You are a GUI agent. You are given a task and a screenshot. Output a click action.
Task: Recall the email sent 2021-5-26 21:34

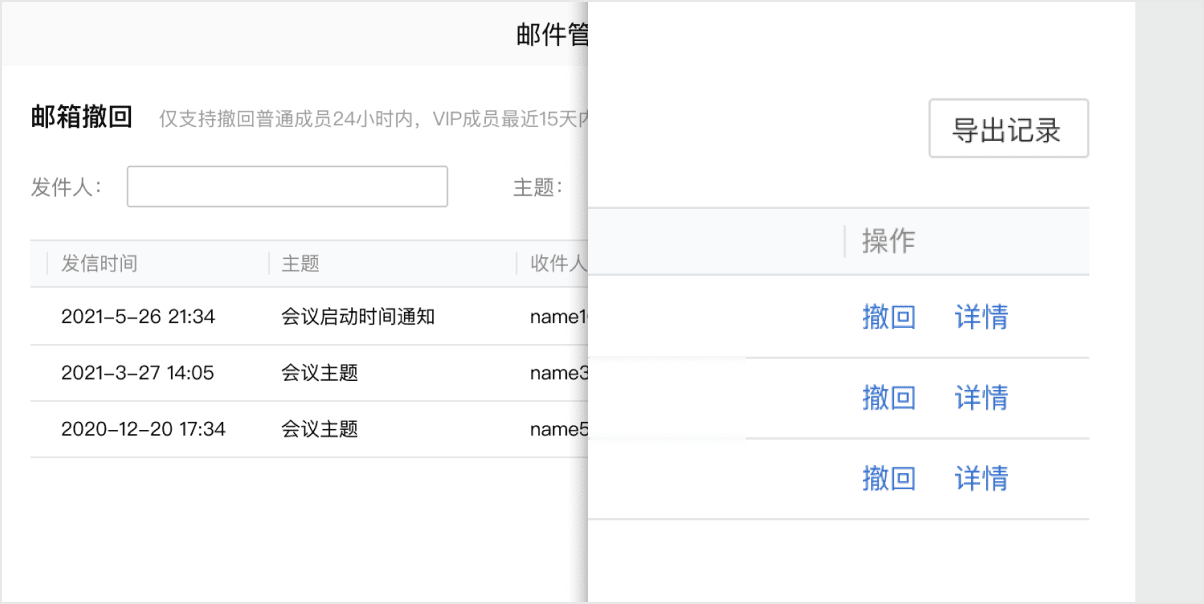[888, 317]
